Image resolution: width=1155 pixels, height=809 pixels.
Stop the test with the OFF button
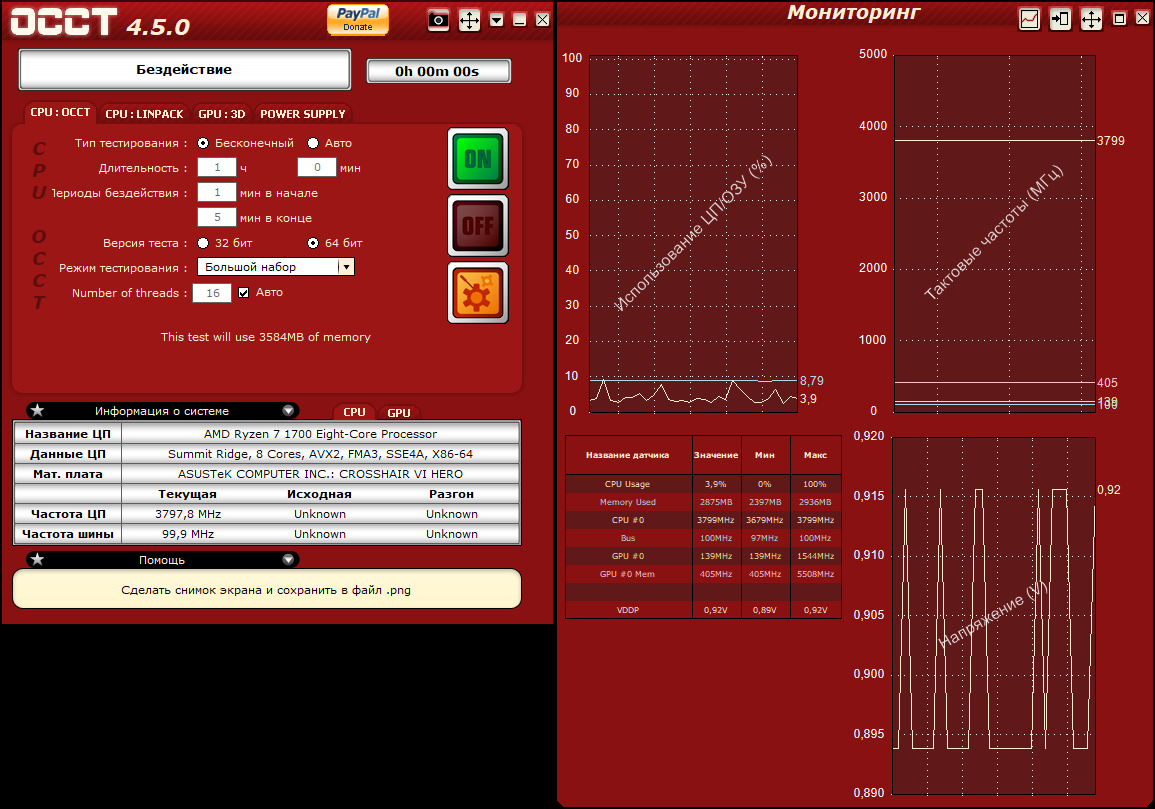tap(478, 225)
